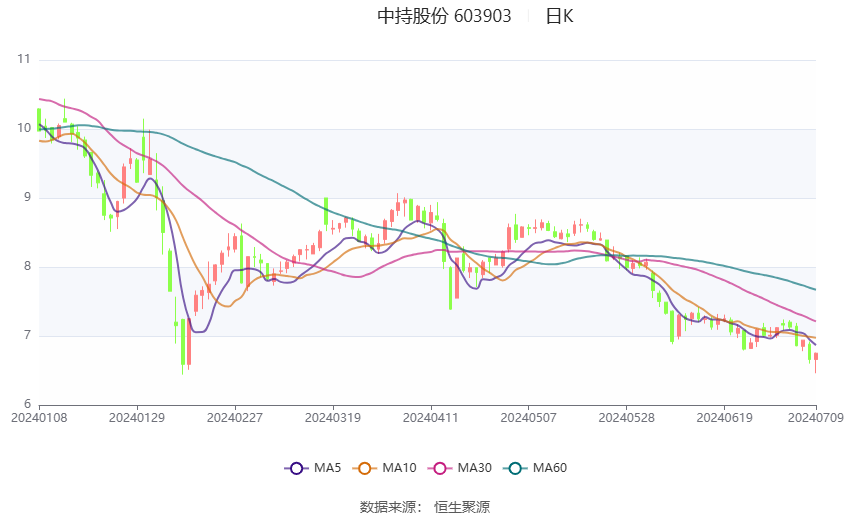
Task: Select the 20240619 x-axis date label
Action: coord(724,418)
